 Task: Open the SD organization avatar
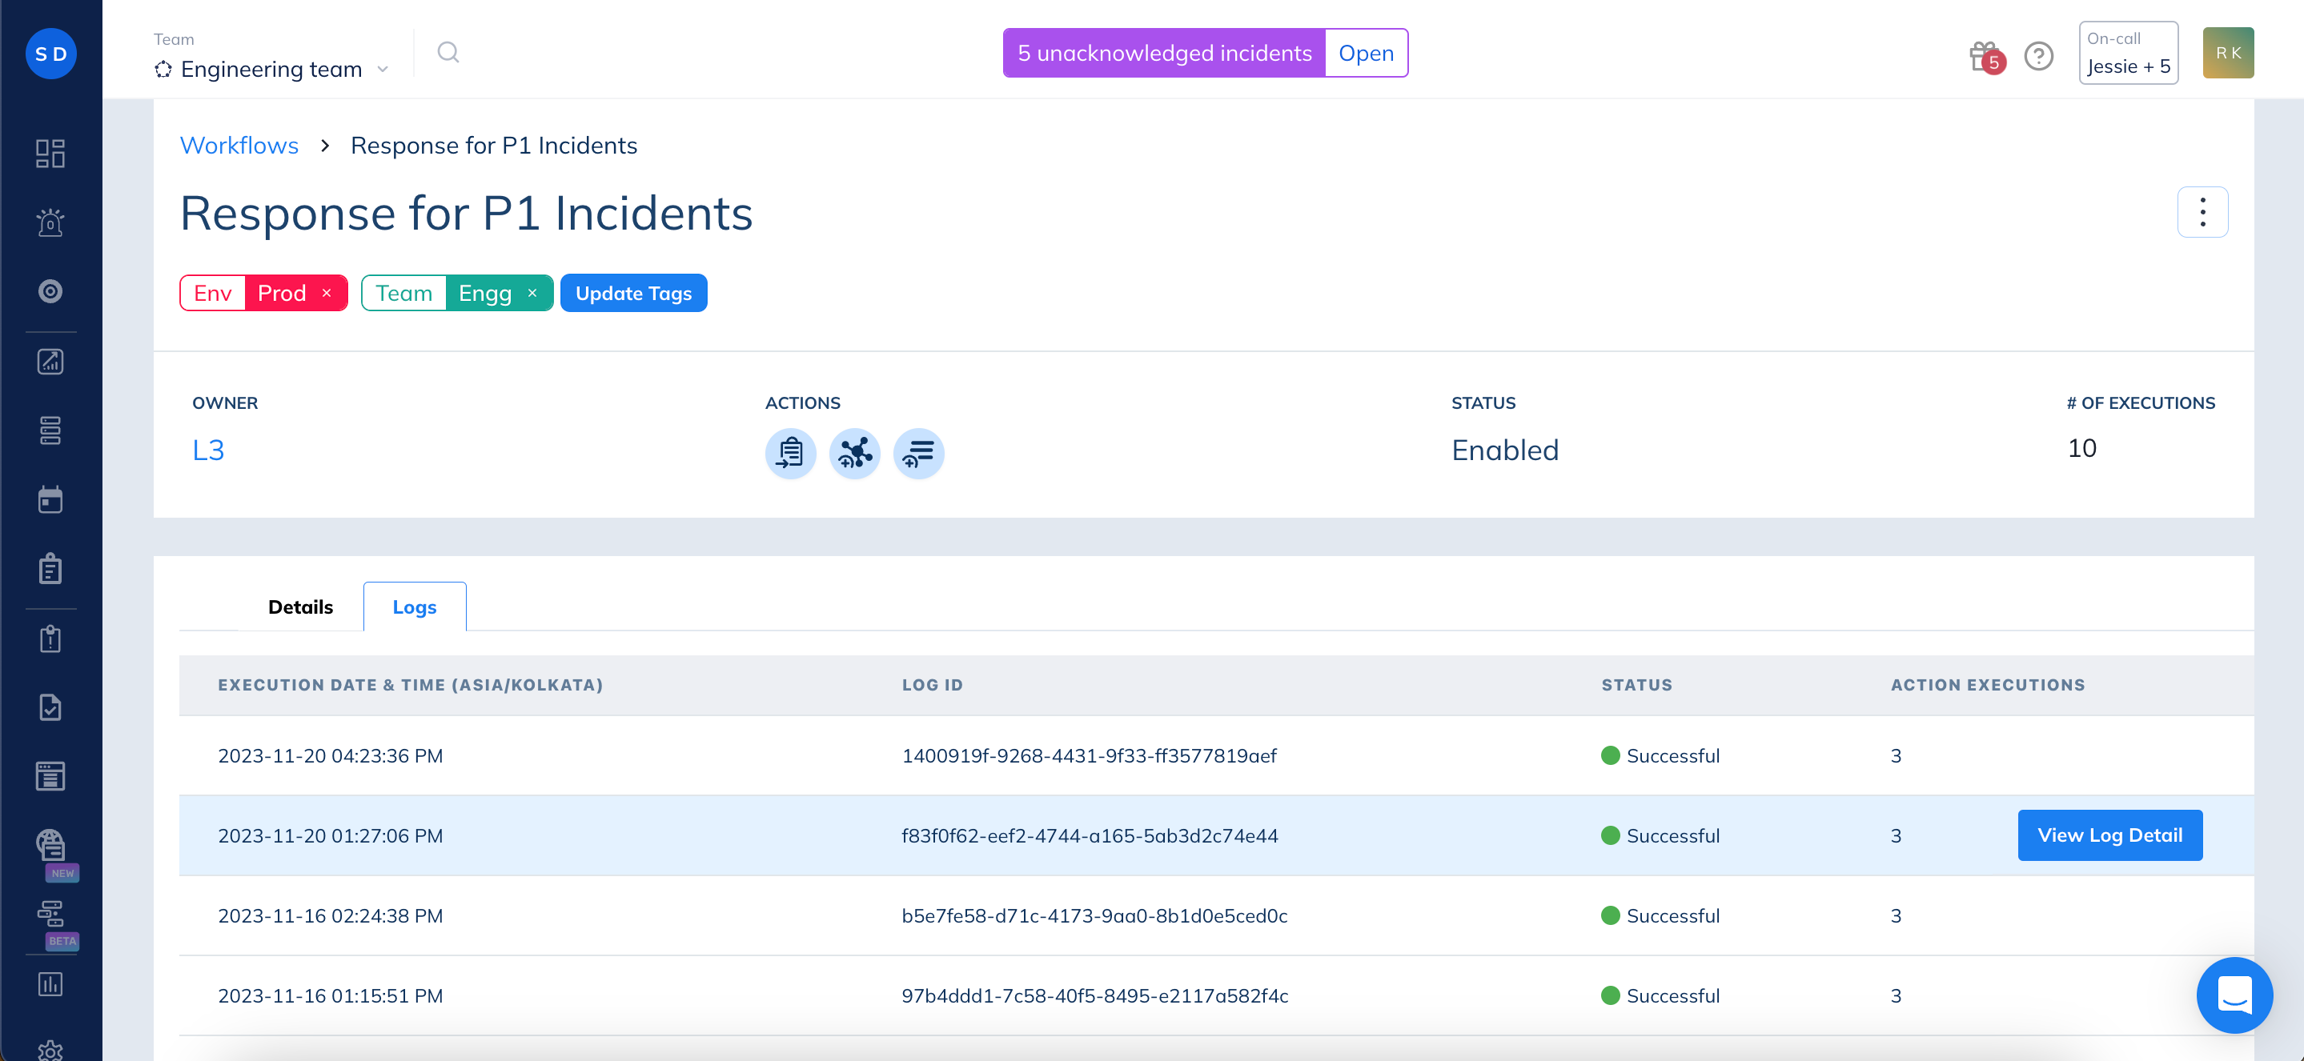tap(51, 53)
